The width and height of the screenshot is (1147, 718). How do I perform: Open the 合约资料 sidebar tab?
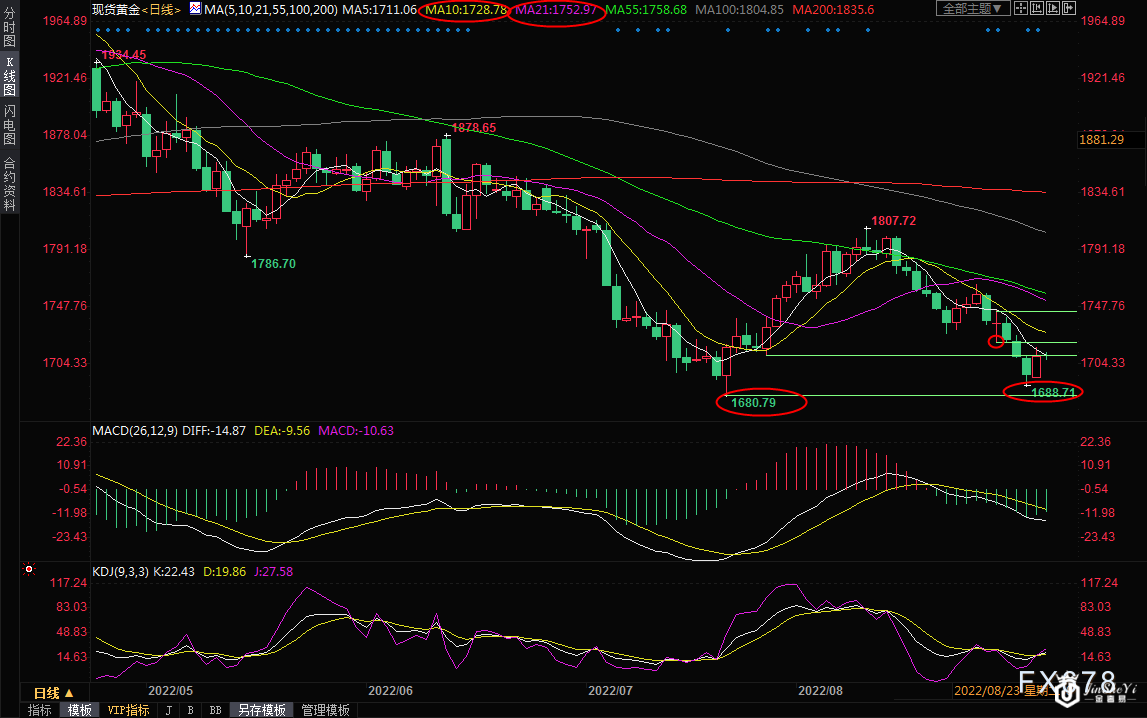click(x=9, y=183)
